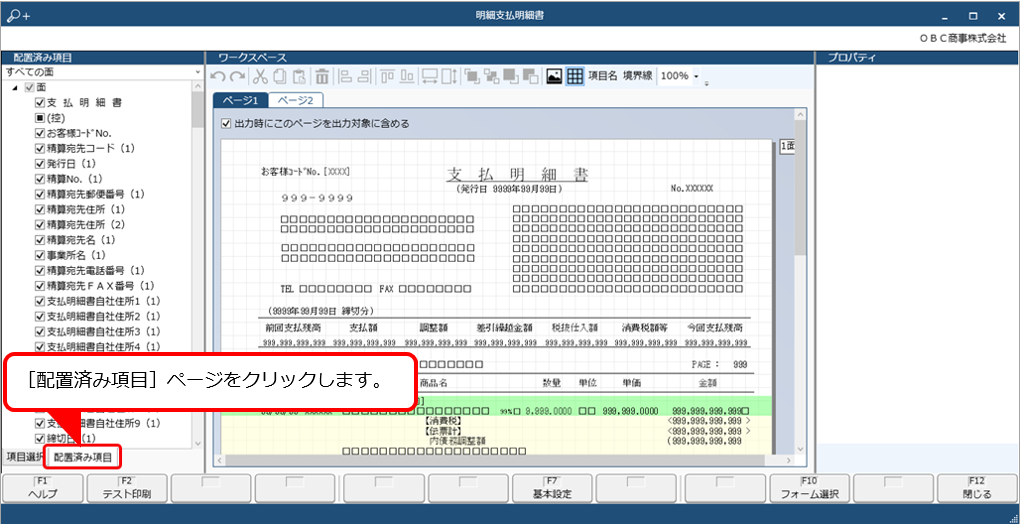The image size is (1020, 524).
Task: Click the Cut scissors icon
Action: 260,76
